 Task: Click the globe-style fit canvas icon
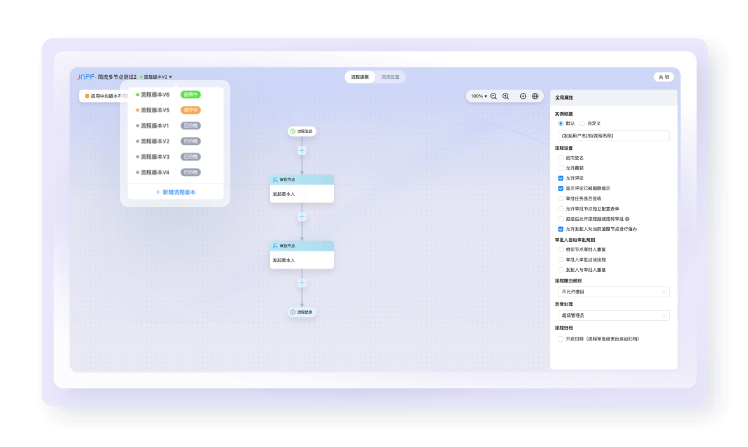(535, 96)
